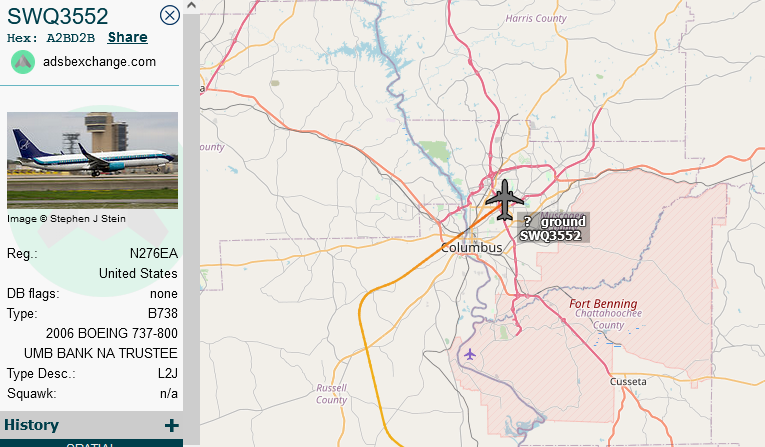Click the Hex A2BD2B identifier text
The width and height of the screenshot is (765, 447).
tap(51, 38)
